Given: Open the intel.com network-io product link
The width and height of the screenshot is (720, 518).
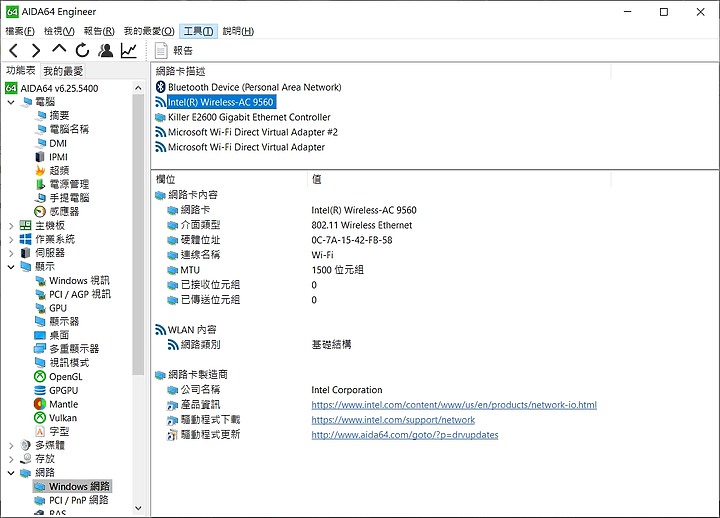Looking at the screenshot, I should 454,405.
